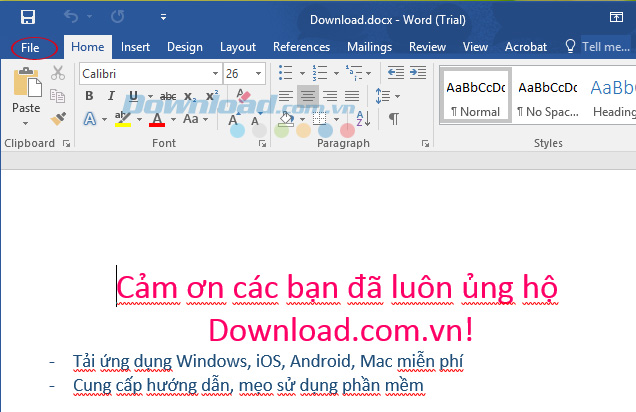Apply the Heading style from the gallery
This screenshot has width=636, height=412.
(x=612, y=98)
